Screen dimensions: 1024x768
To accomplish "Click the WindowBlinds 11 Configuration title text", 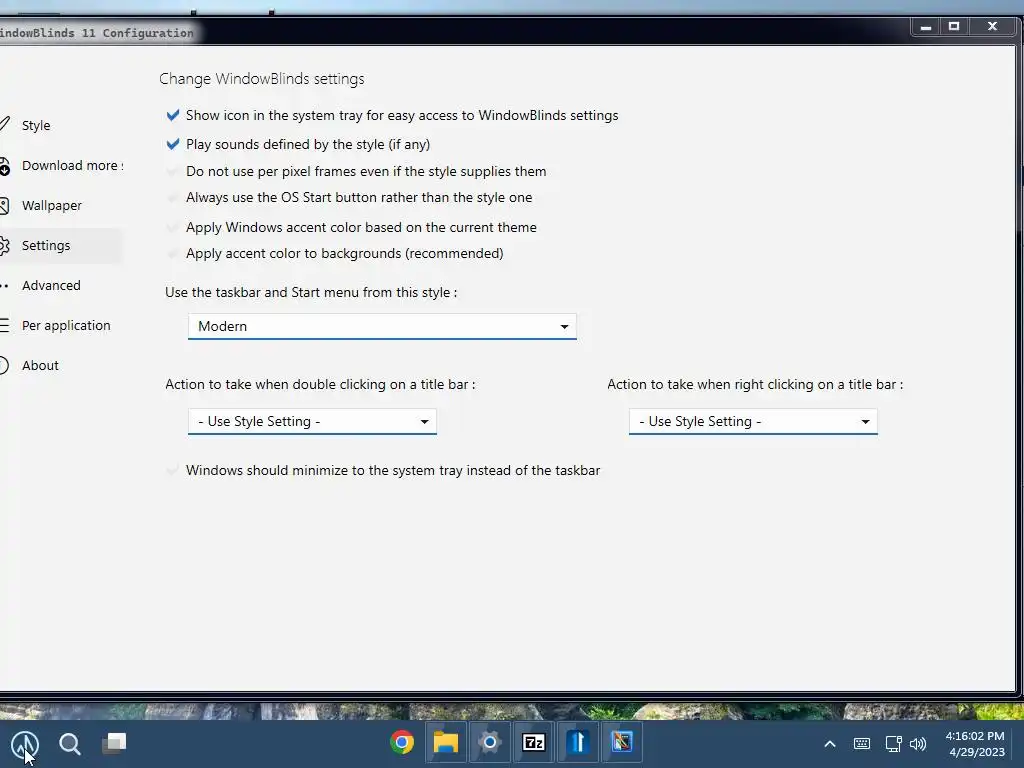I will pos(97,33).
